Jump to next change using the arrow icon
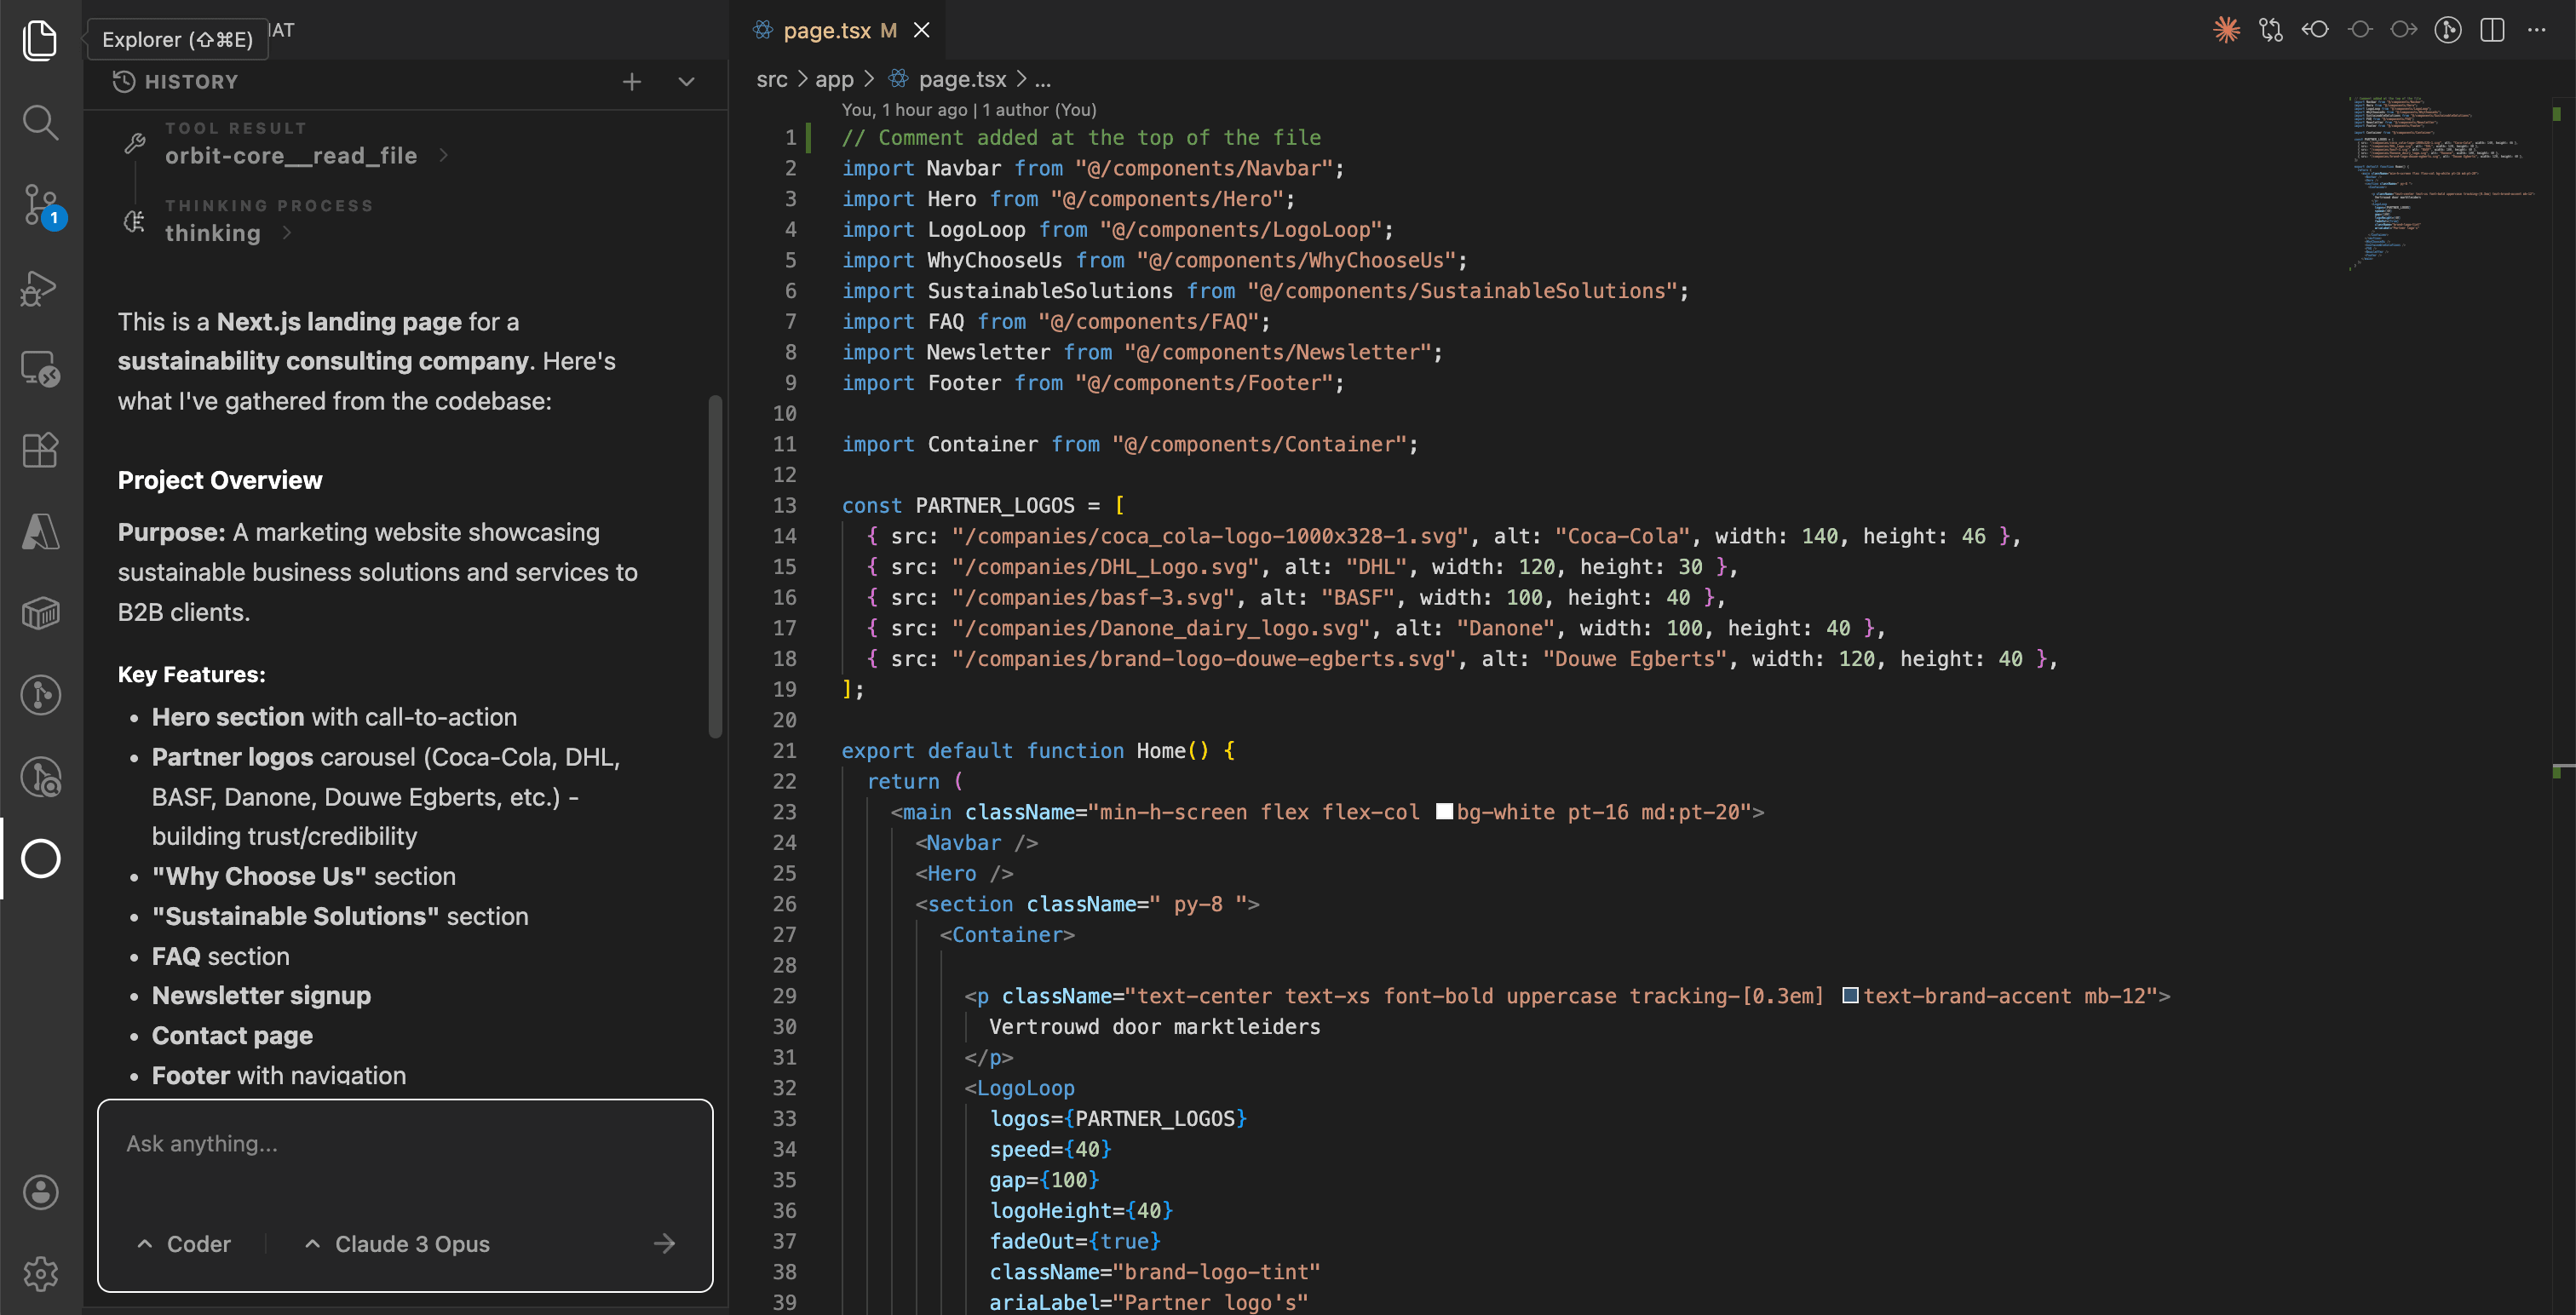The image size is (2576, 1315). coord(2403,29)
